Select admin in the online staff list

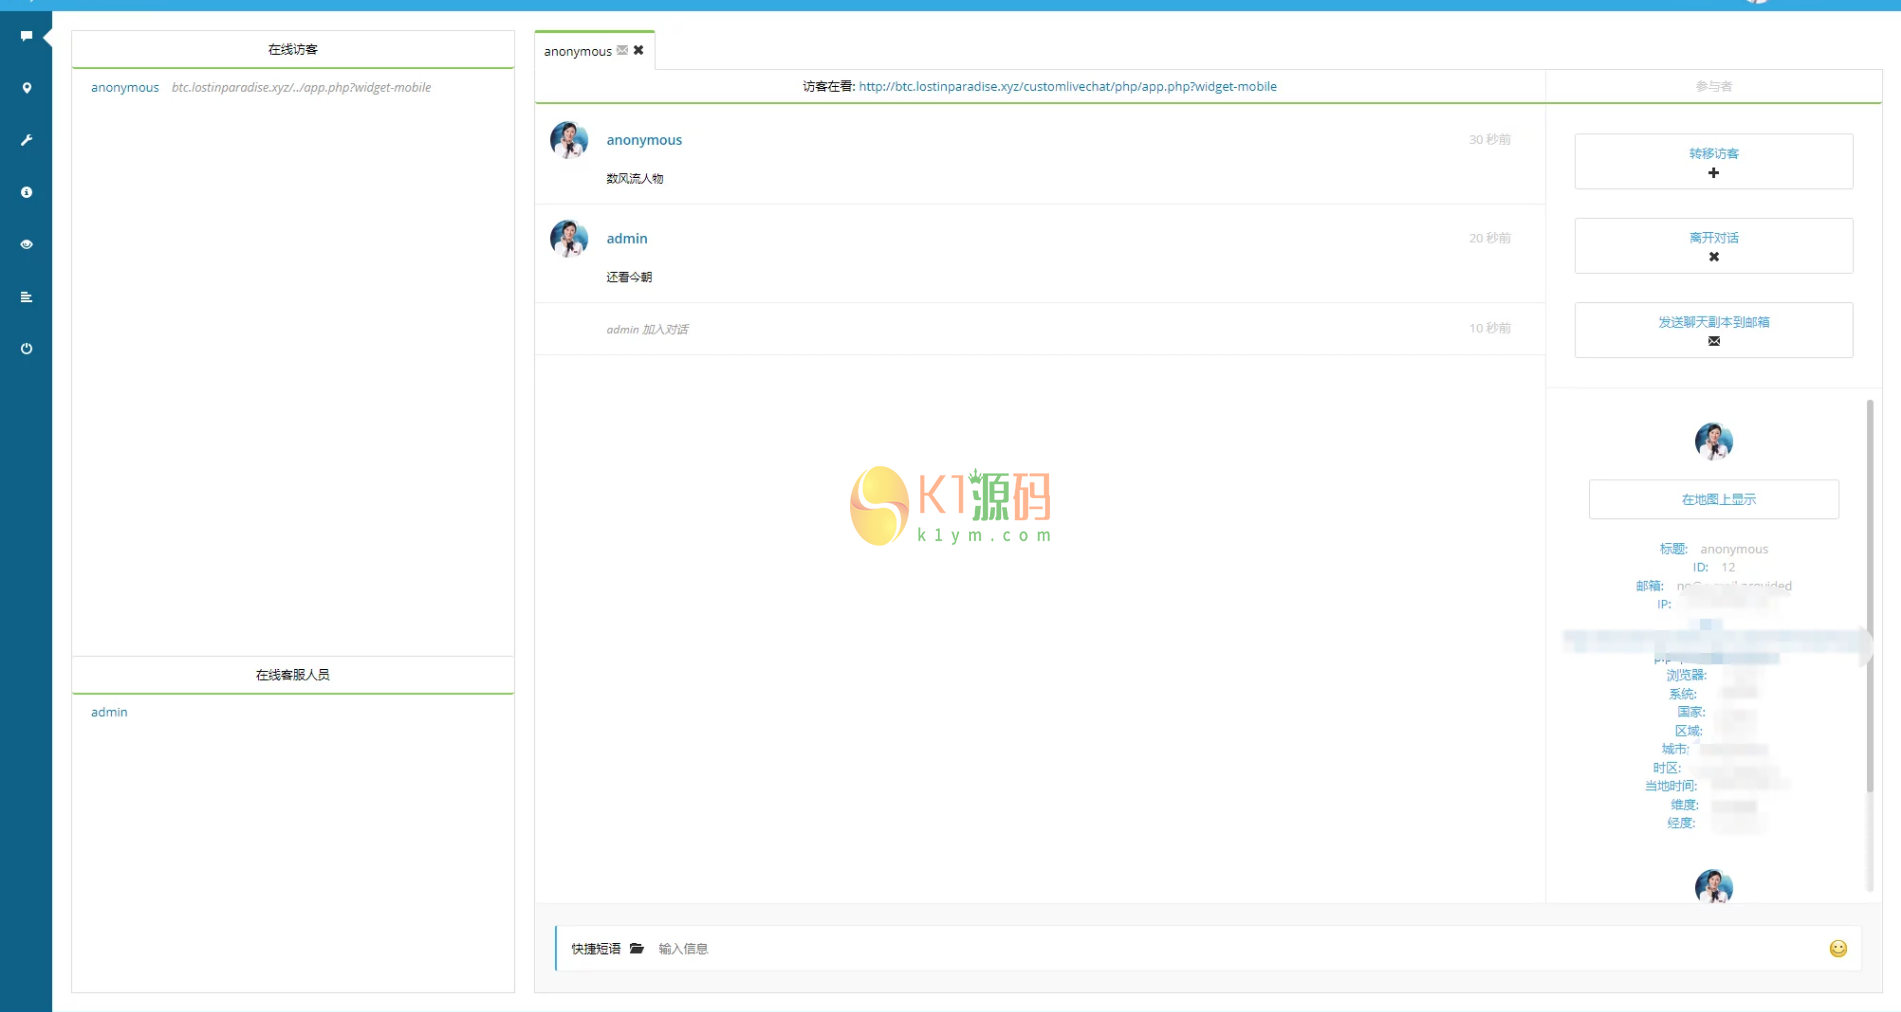109,713
